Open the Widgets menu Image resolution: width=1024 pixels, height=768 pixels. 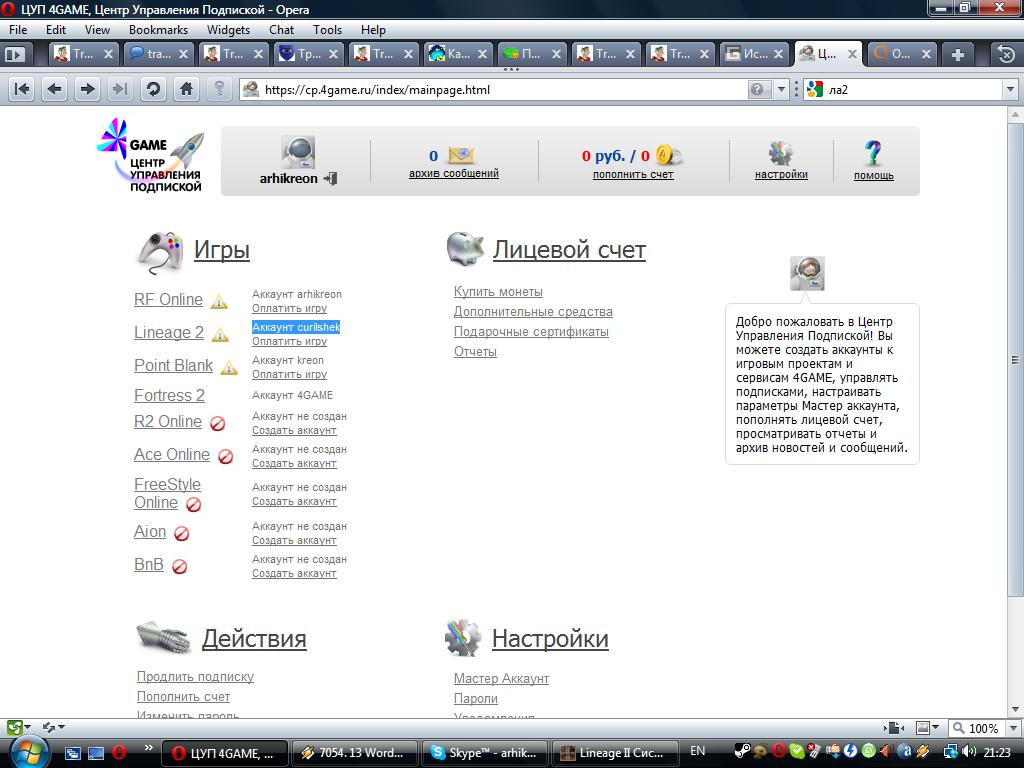[x=228, y=29]
